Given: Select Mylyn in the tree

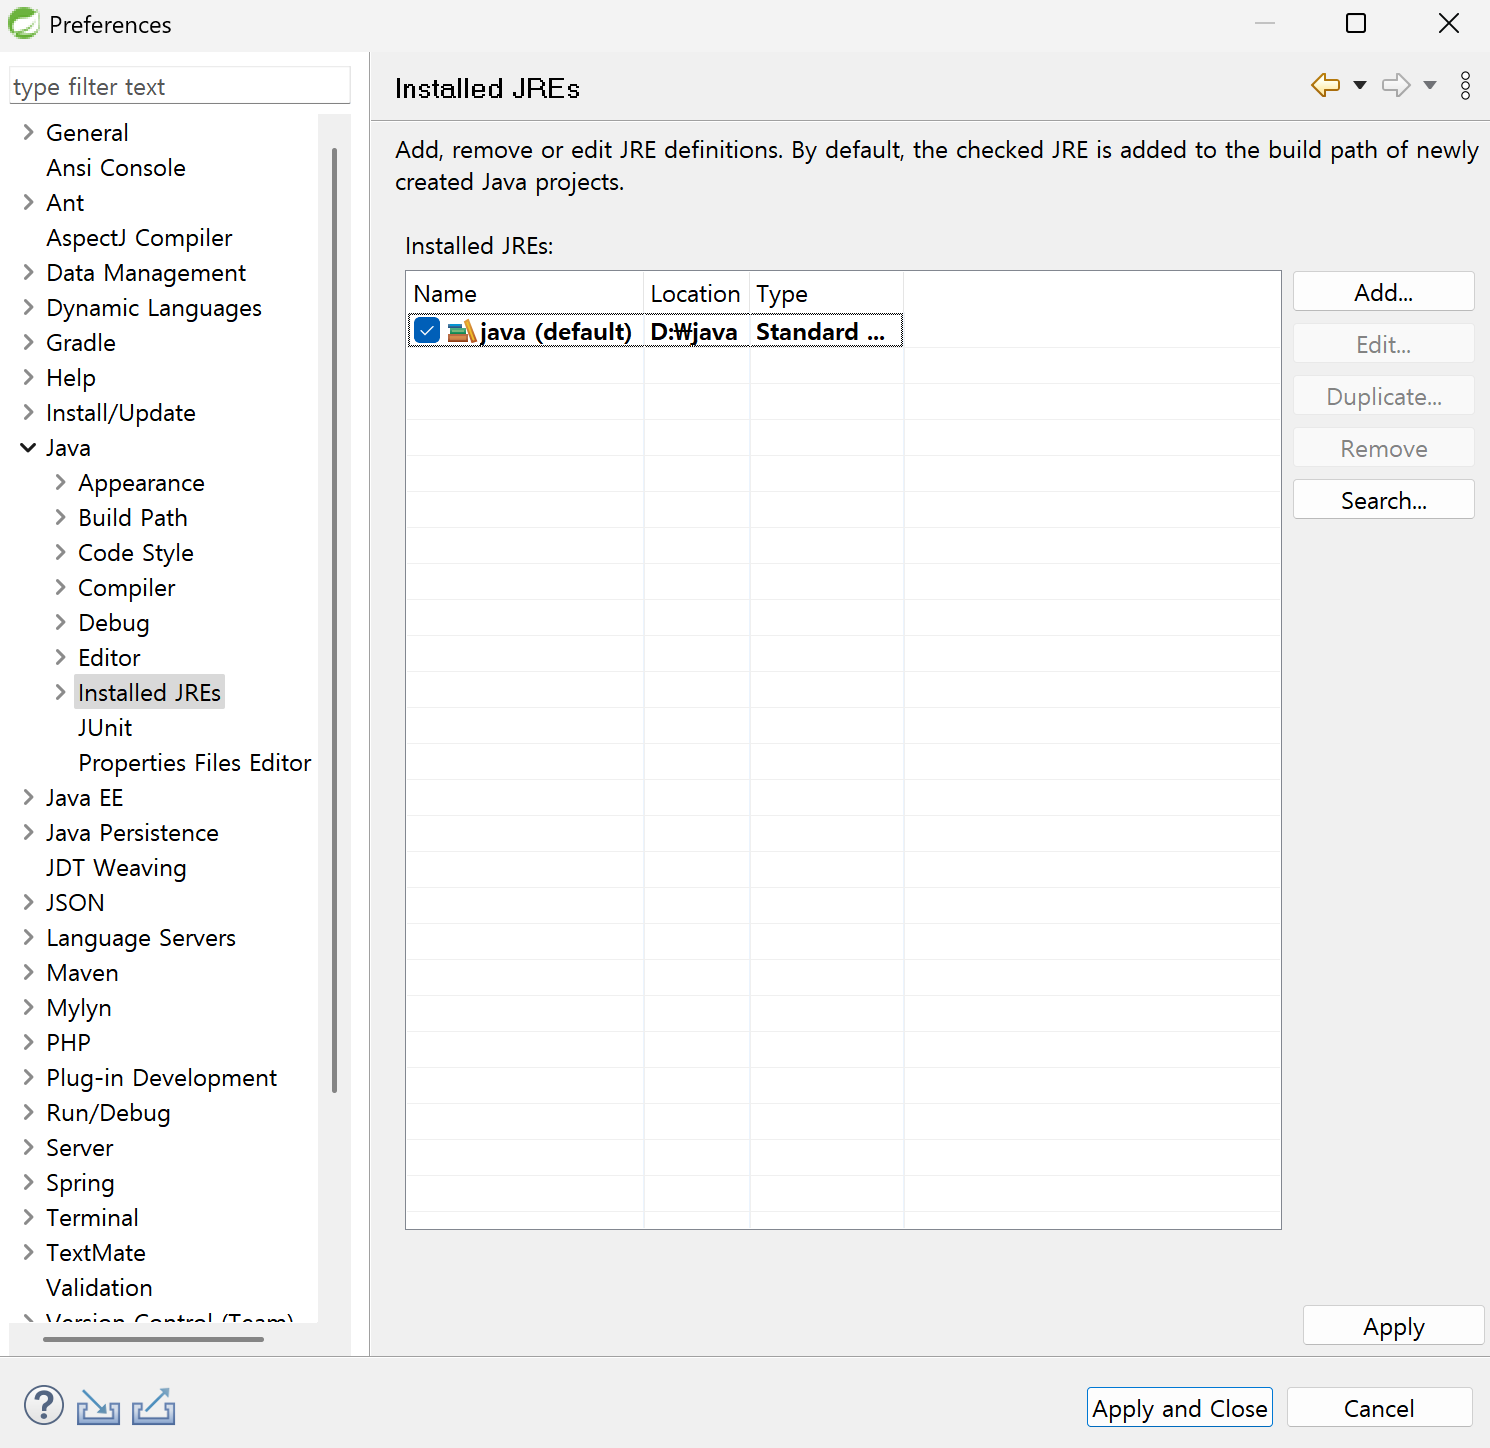Looking at the screenshot, I should pos(79,1007).
